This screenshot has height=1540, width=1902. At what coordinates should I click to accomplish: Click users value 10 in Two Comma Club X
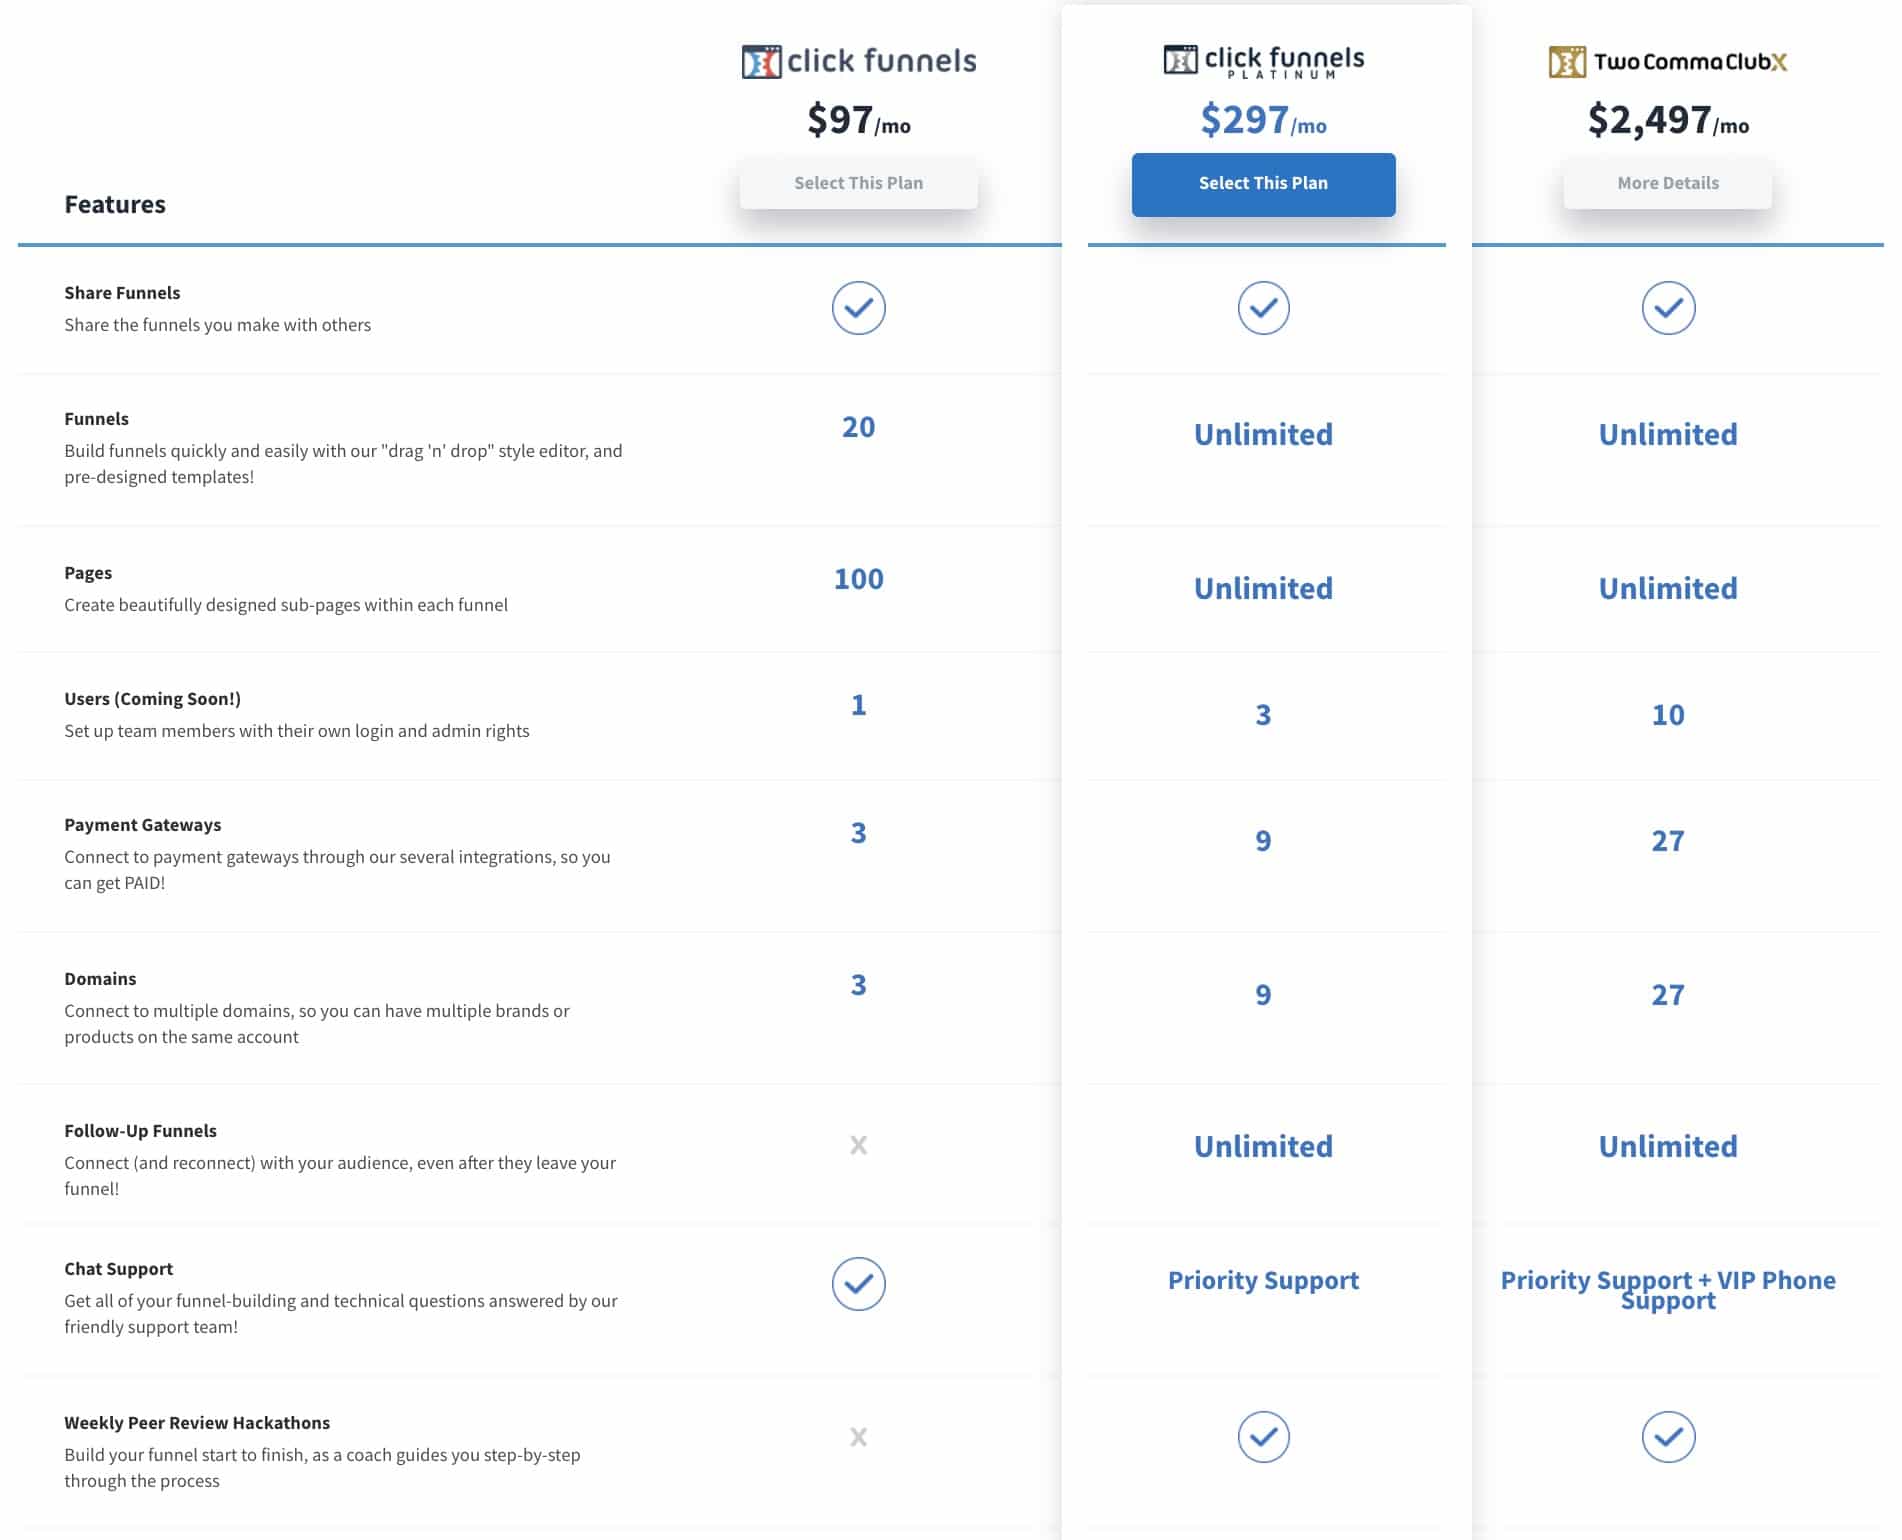pos(1668,715)
